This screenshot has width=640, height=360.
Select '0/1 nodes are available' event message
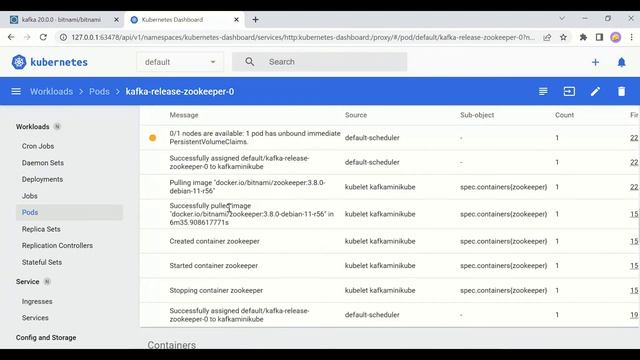(255, 138)
